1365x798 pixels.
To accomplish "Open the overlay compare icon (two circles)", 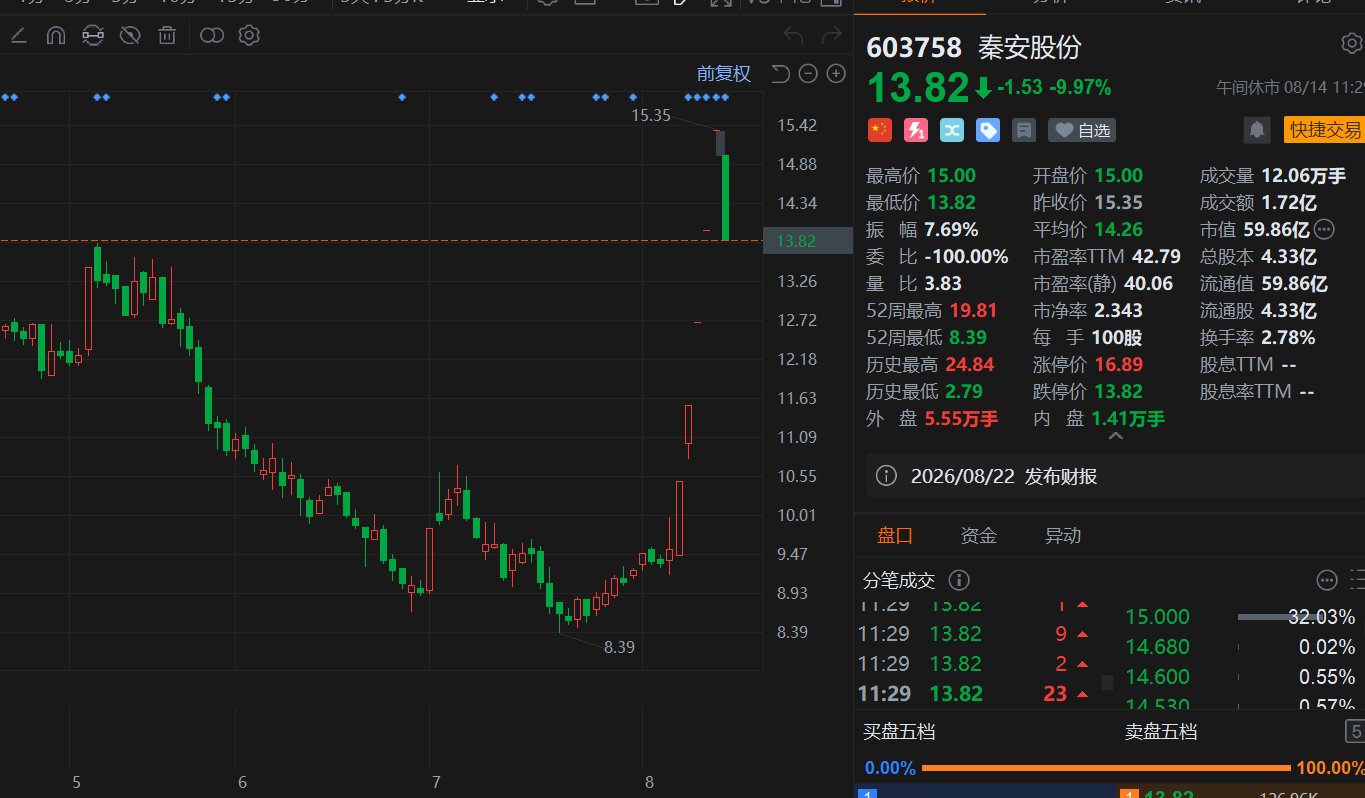I will pyautogui.click(x=211, y=37).
